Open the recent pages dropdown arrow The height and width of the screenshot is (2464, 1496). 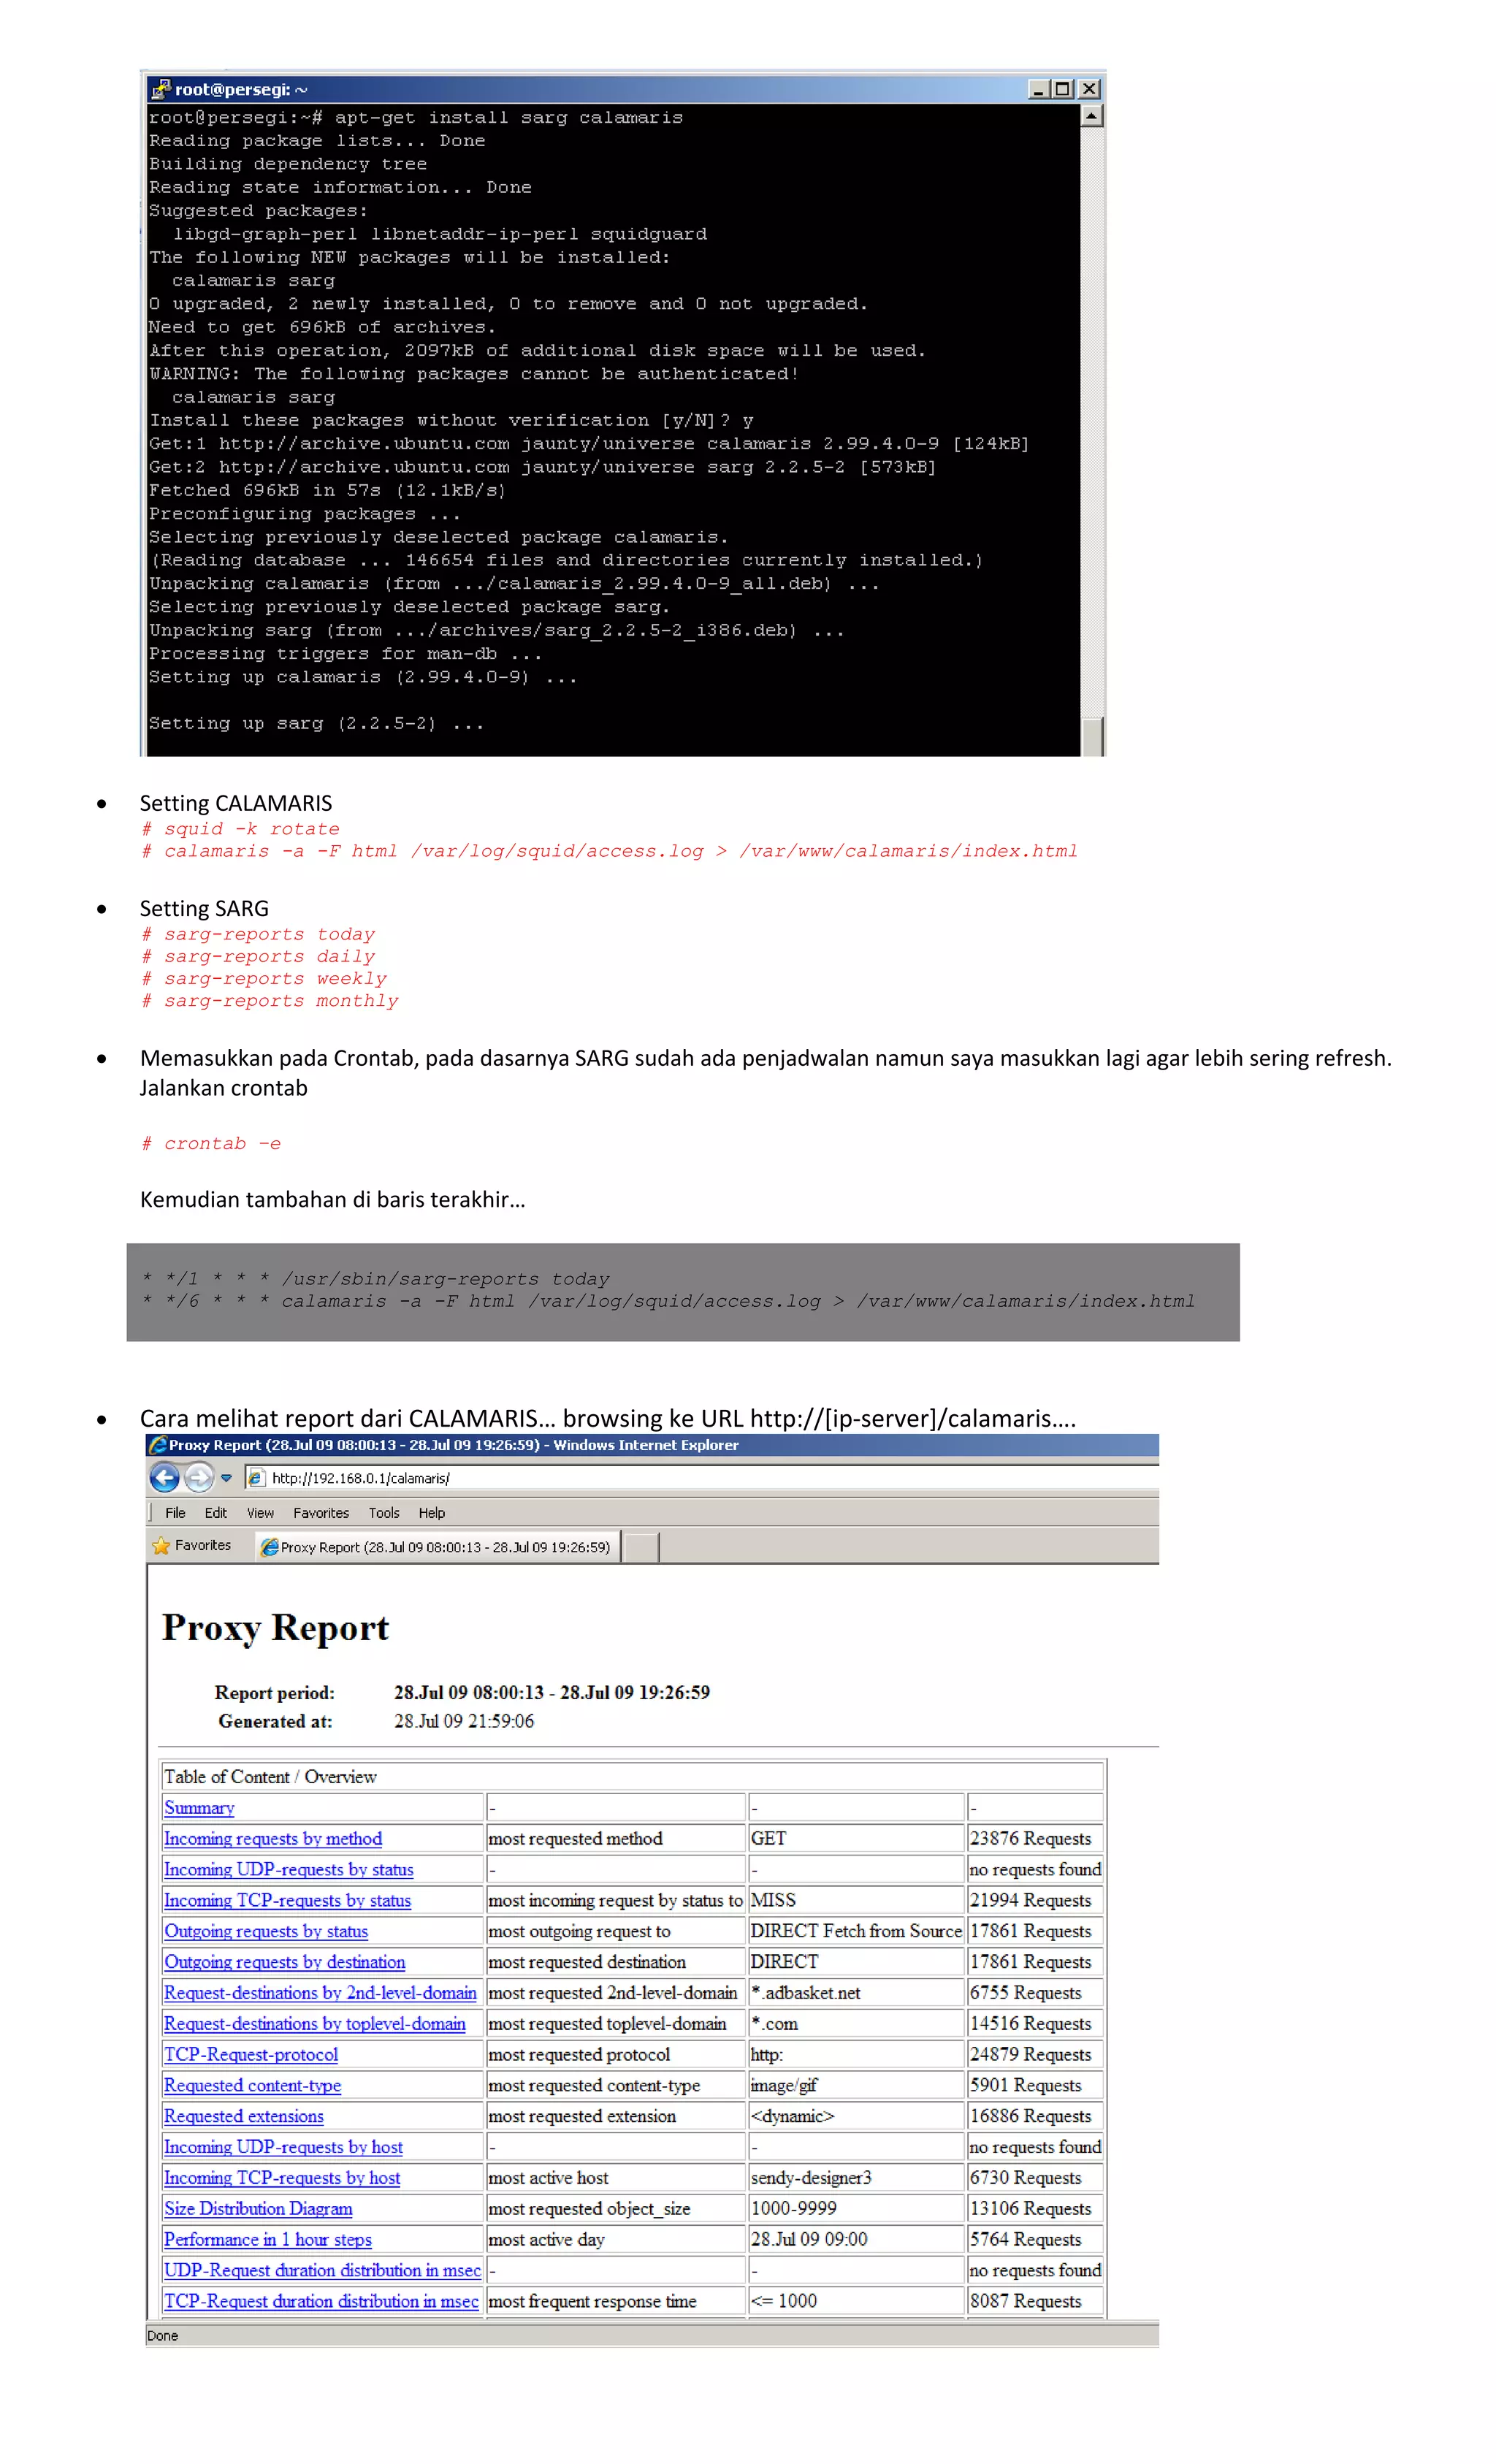coord(226,1478)
